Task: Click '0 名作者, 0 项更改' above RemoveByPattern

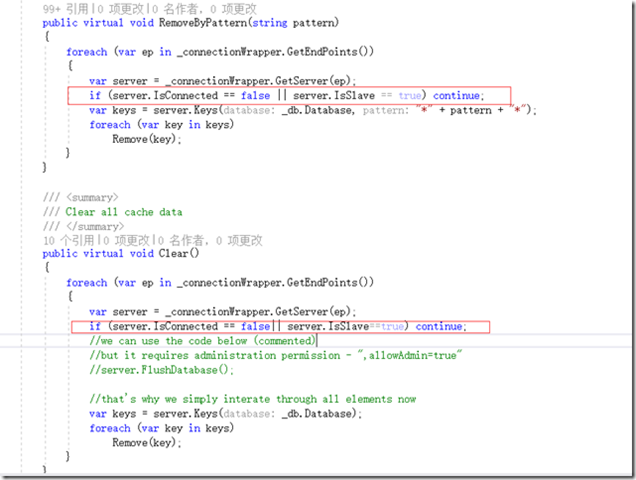Action: 204,9
